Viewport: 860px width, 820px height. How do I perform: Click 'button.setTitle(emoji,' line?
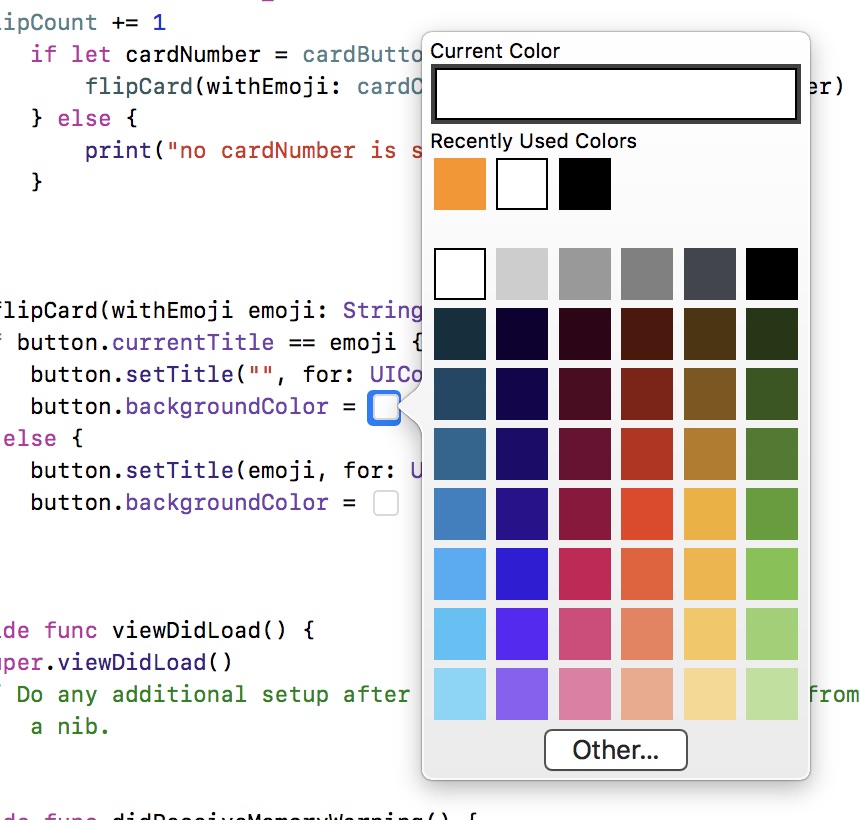pos(179,471)
